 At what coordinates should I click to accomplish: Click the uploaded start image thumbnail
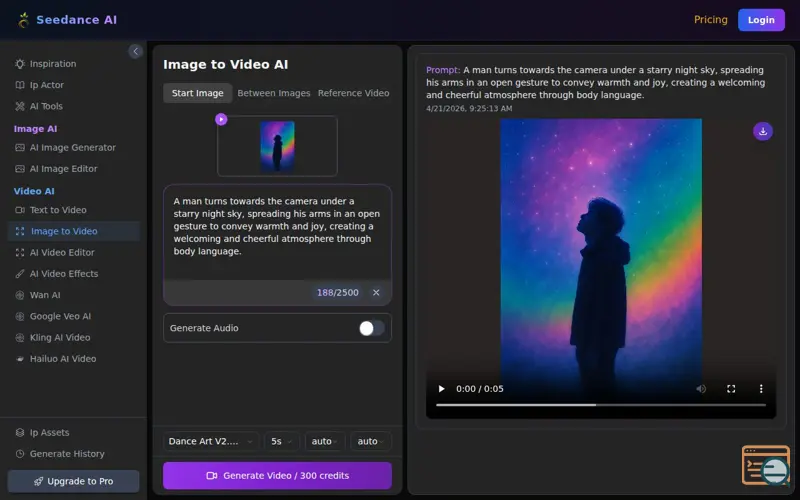pyautogui.click(x=277, y=146)
